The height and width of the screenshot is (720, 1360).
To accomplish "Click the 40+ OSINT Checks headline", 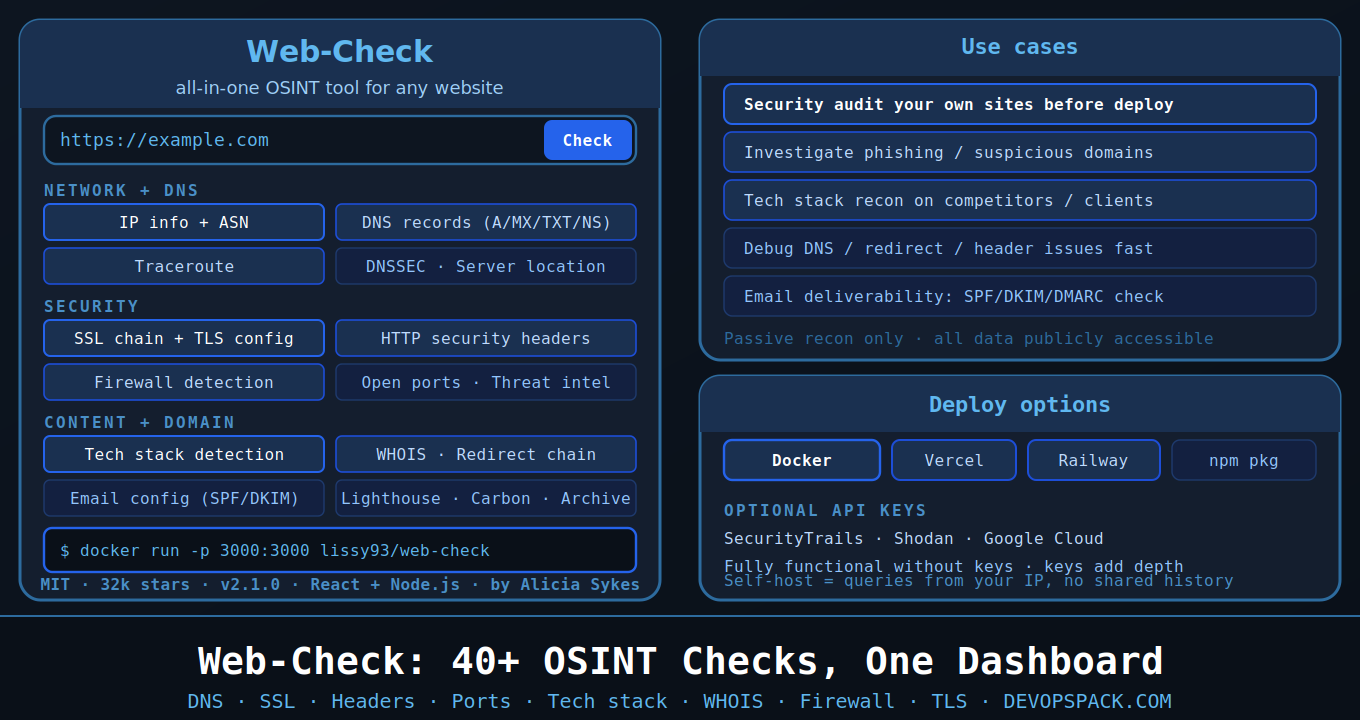I will point(680,662).
